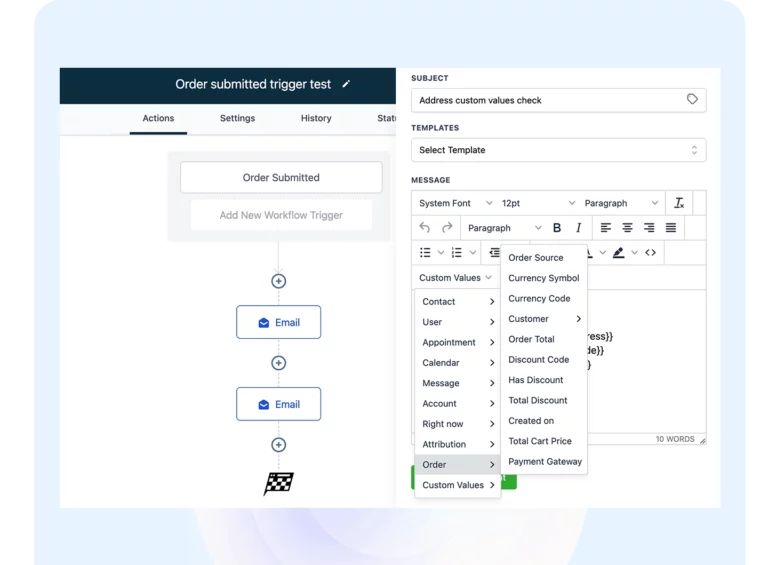768x565 pixels.
Task: Expand the Contact submenu
Action: coord(457,302)
